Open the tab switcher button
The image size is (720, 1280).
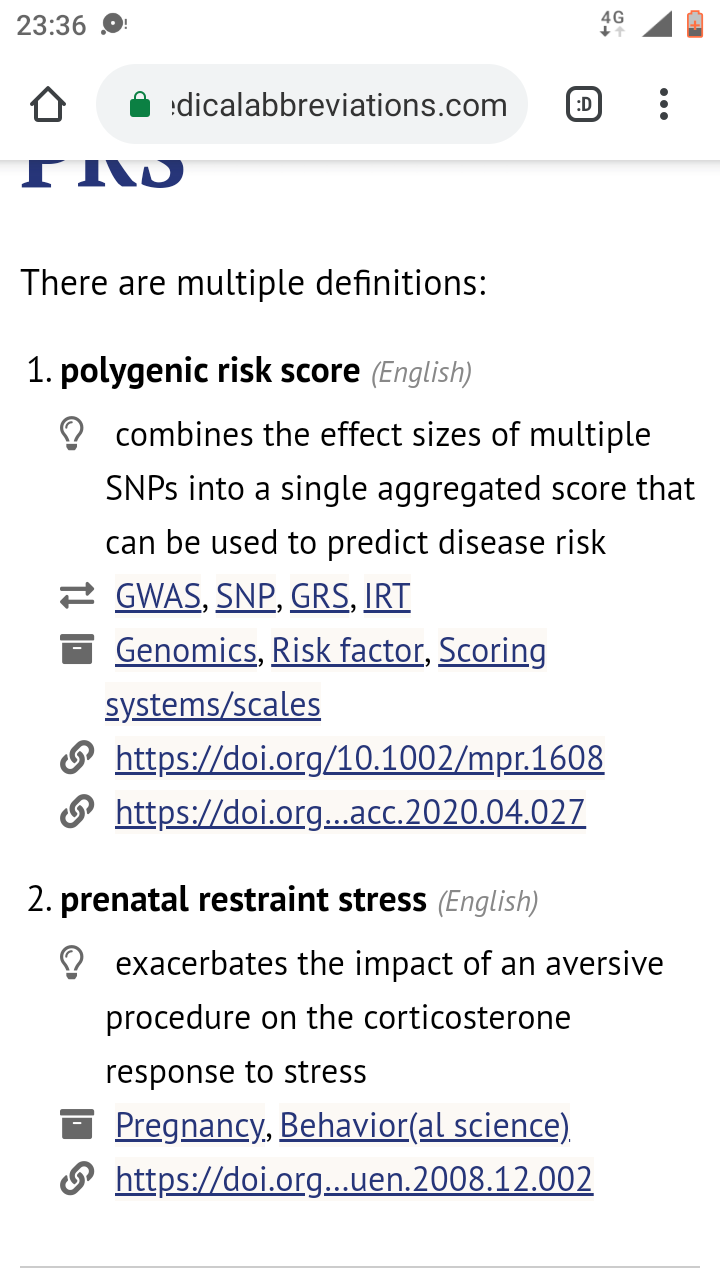click(584, 104)
